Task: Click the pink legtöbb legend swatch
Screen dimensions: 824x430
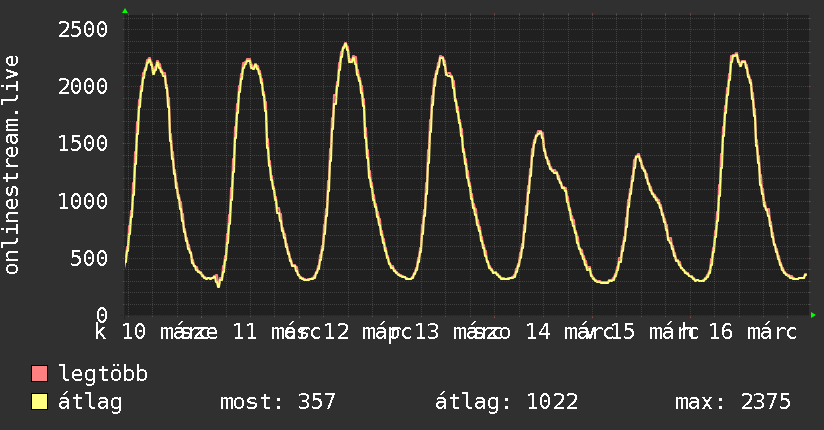Action: coord(39,373)
